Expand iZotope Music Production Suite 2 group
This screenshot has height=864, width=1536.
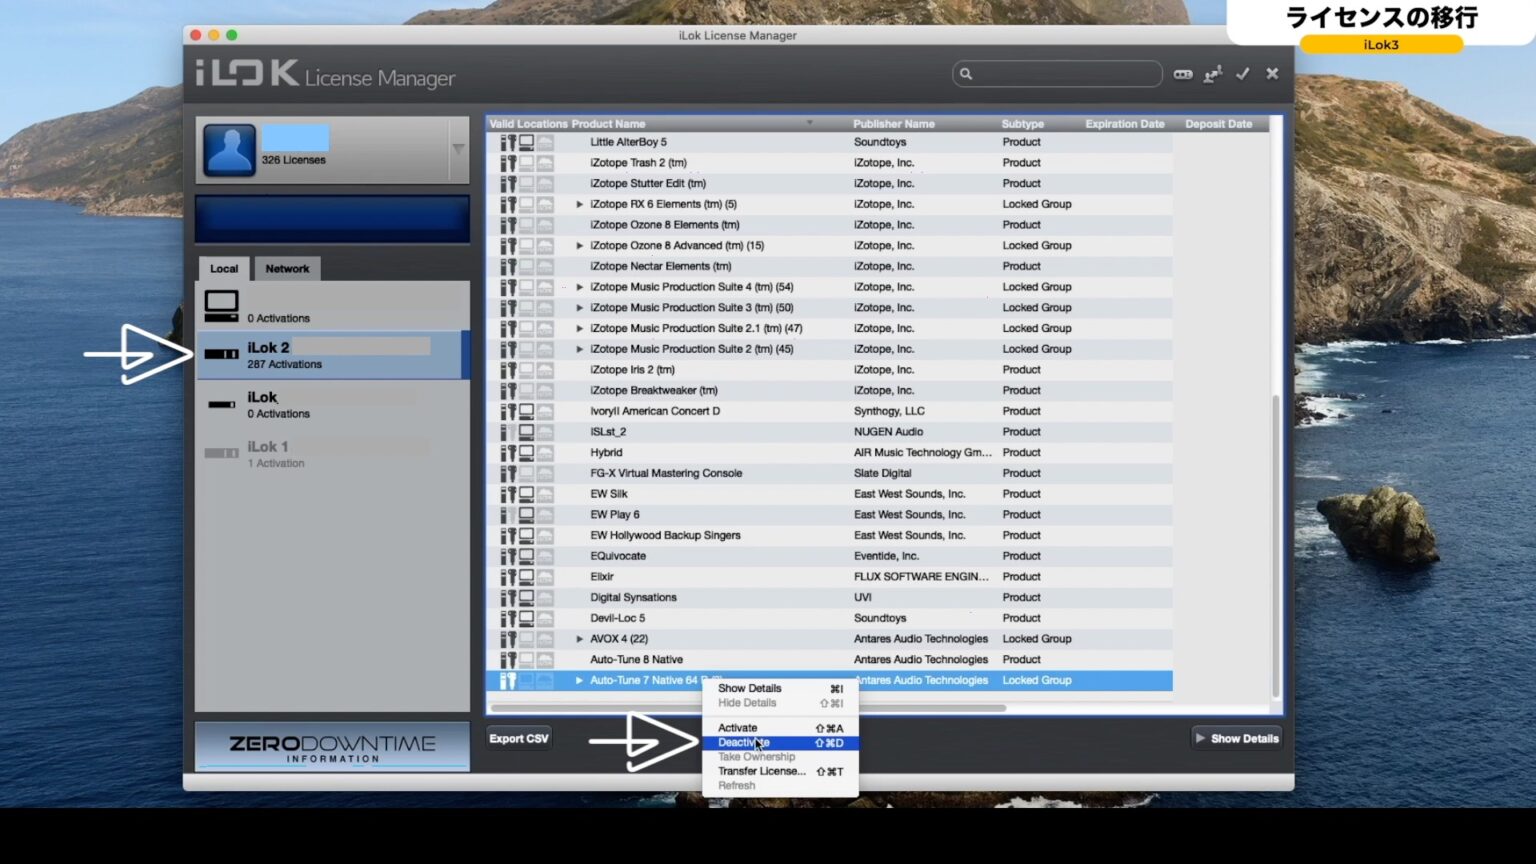579,349
